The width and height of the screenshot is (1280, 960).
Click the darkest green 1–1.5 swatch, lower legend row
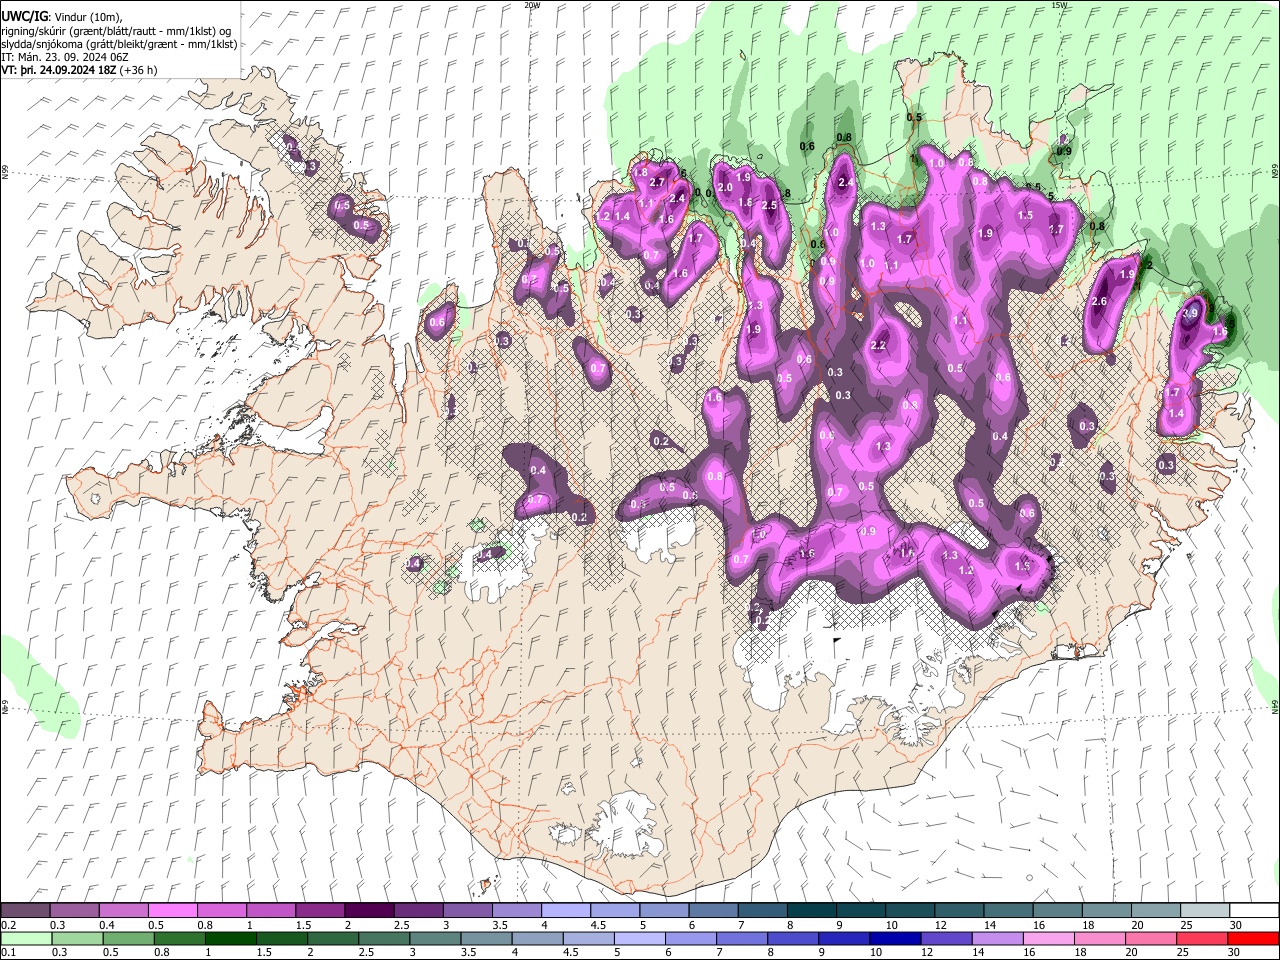tap(231, 938)
